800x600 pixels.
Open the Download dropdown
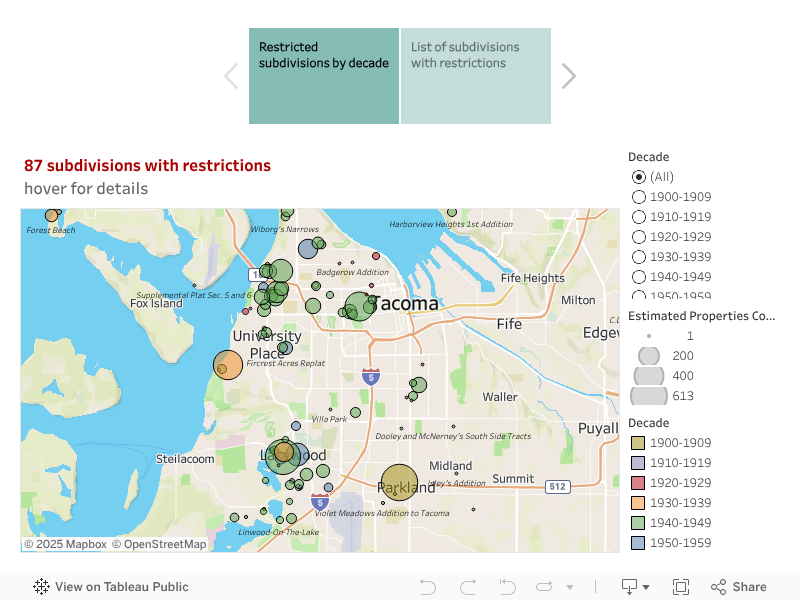[635, 587]
